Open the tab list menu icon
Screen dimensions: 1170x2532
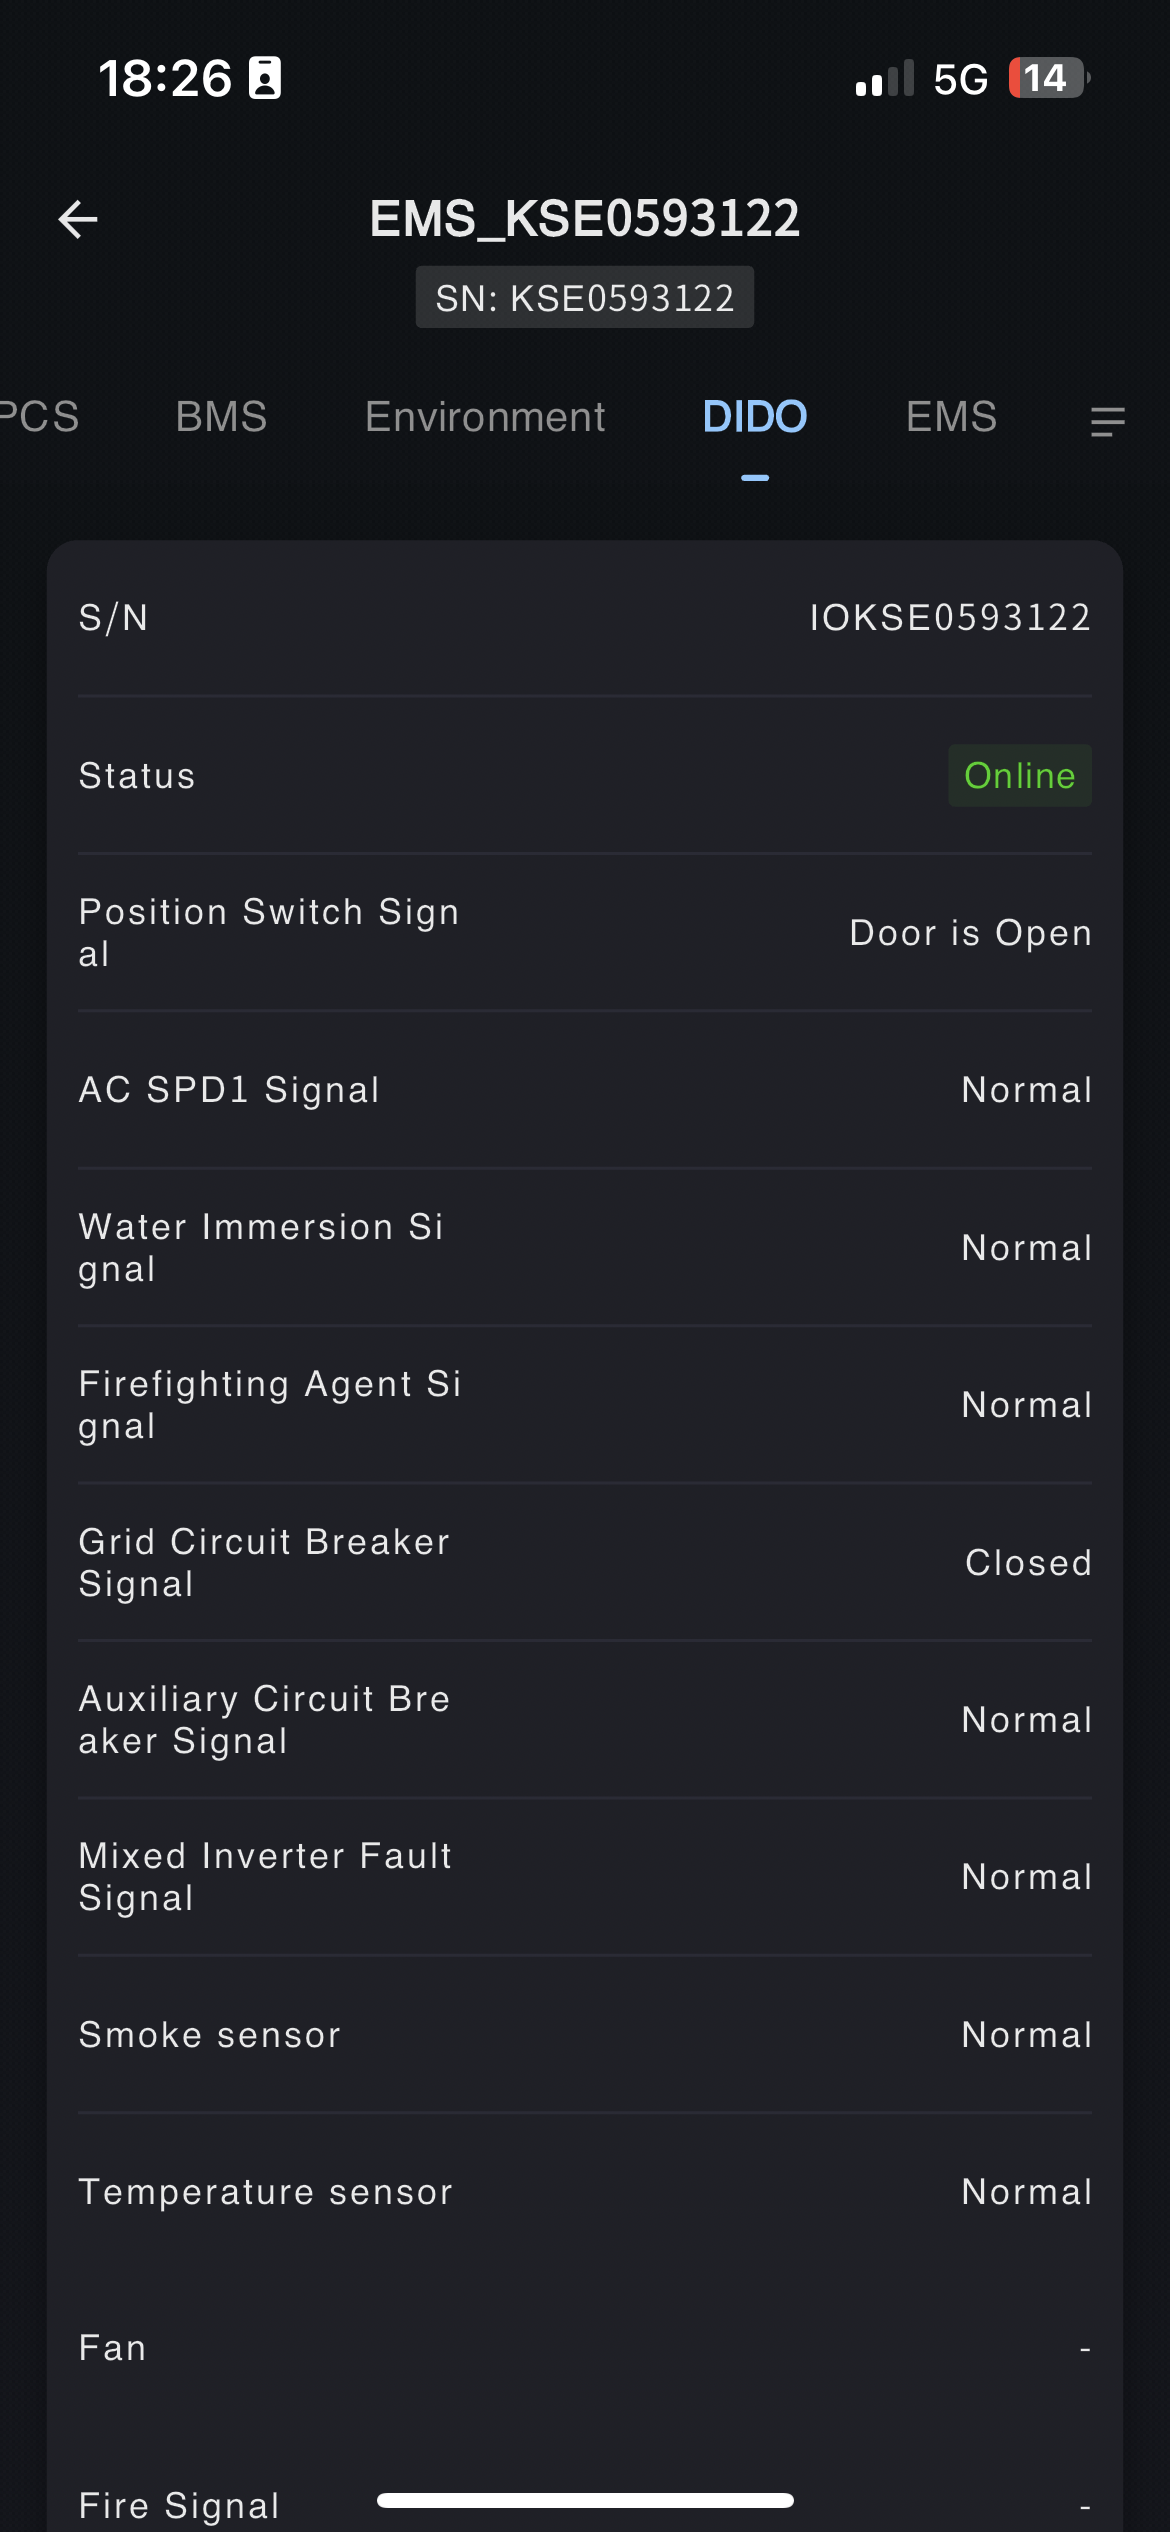click(1107, 421)
